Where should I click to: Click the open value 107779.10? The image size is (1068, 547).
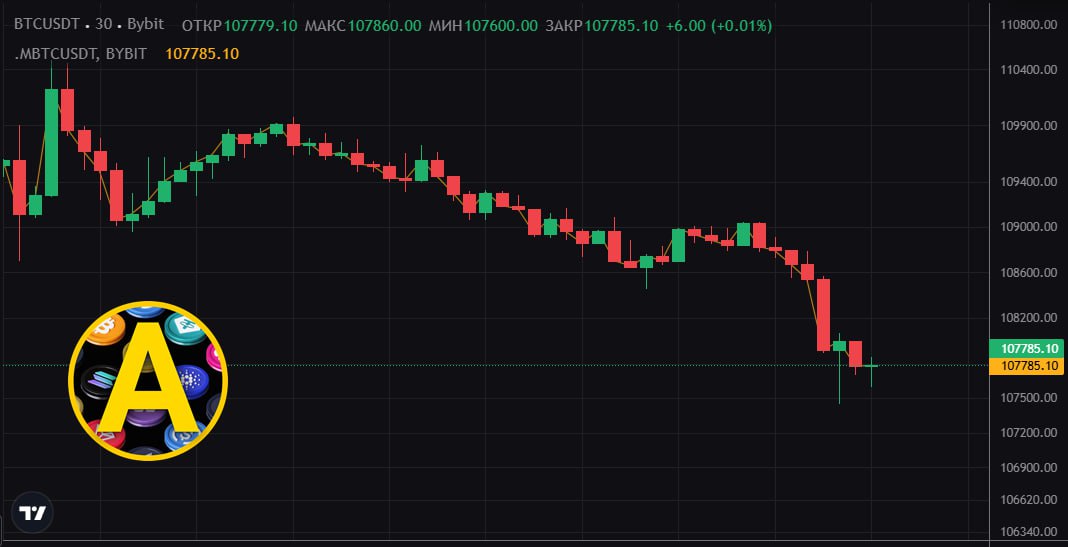pos(261,26)
